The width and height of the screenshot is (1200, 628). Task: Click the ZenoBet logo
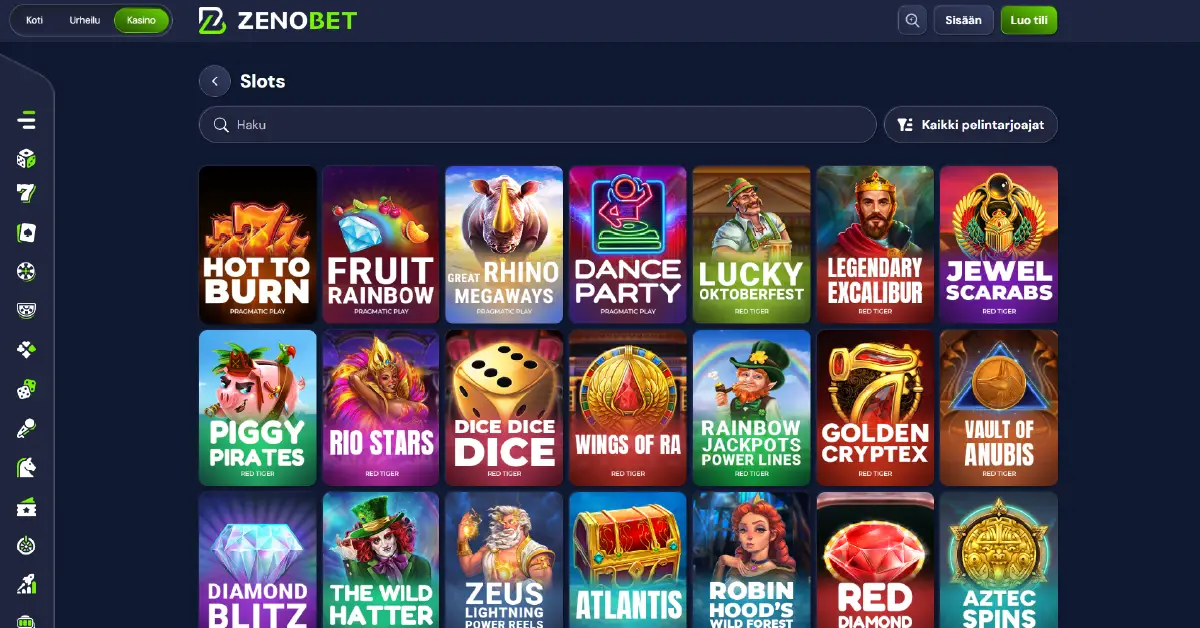[x=278, y=20]
